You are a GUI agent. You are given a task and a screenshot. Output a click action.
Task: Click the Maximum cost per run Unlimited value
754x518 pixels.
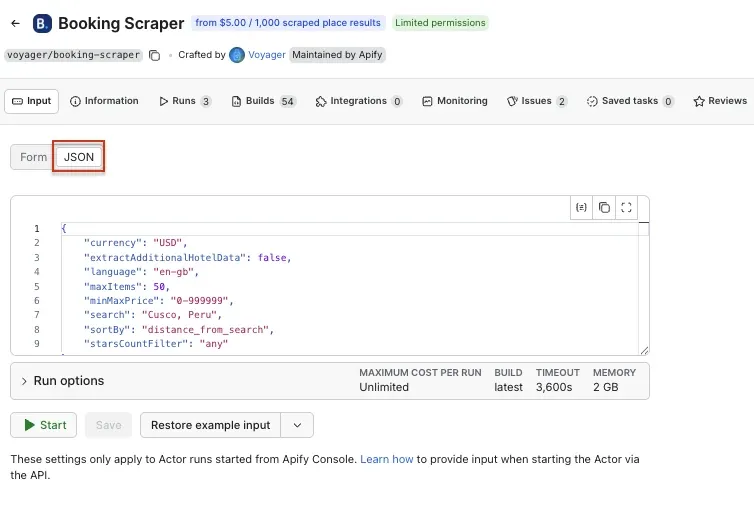pos(384,387)
